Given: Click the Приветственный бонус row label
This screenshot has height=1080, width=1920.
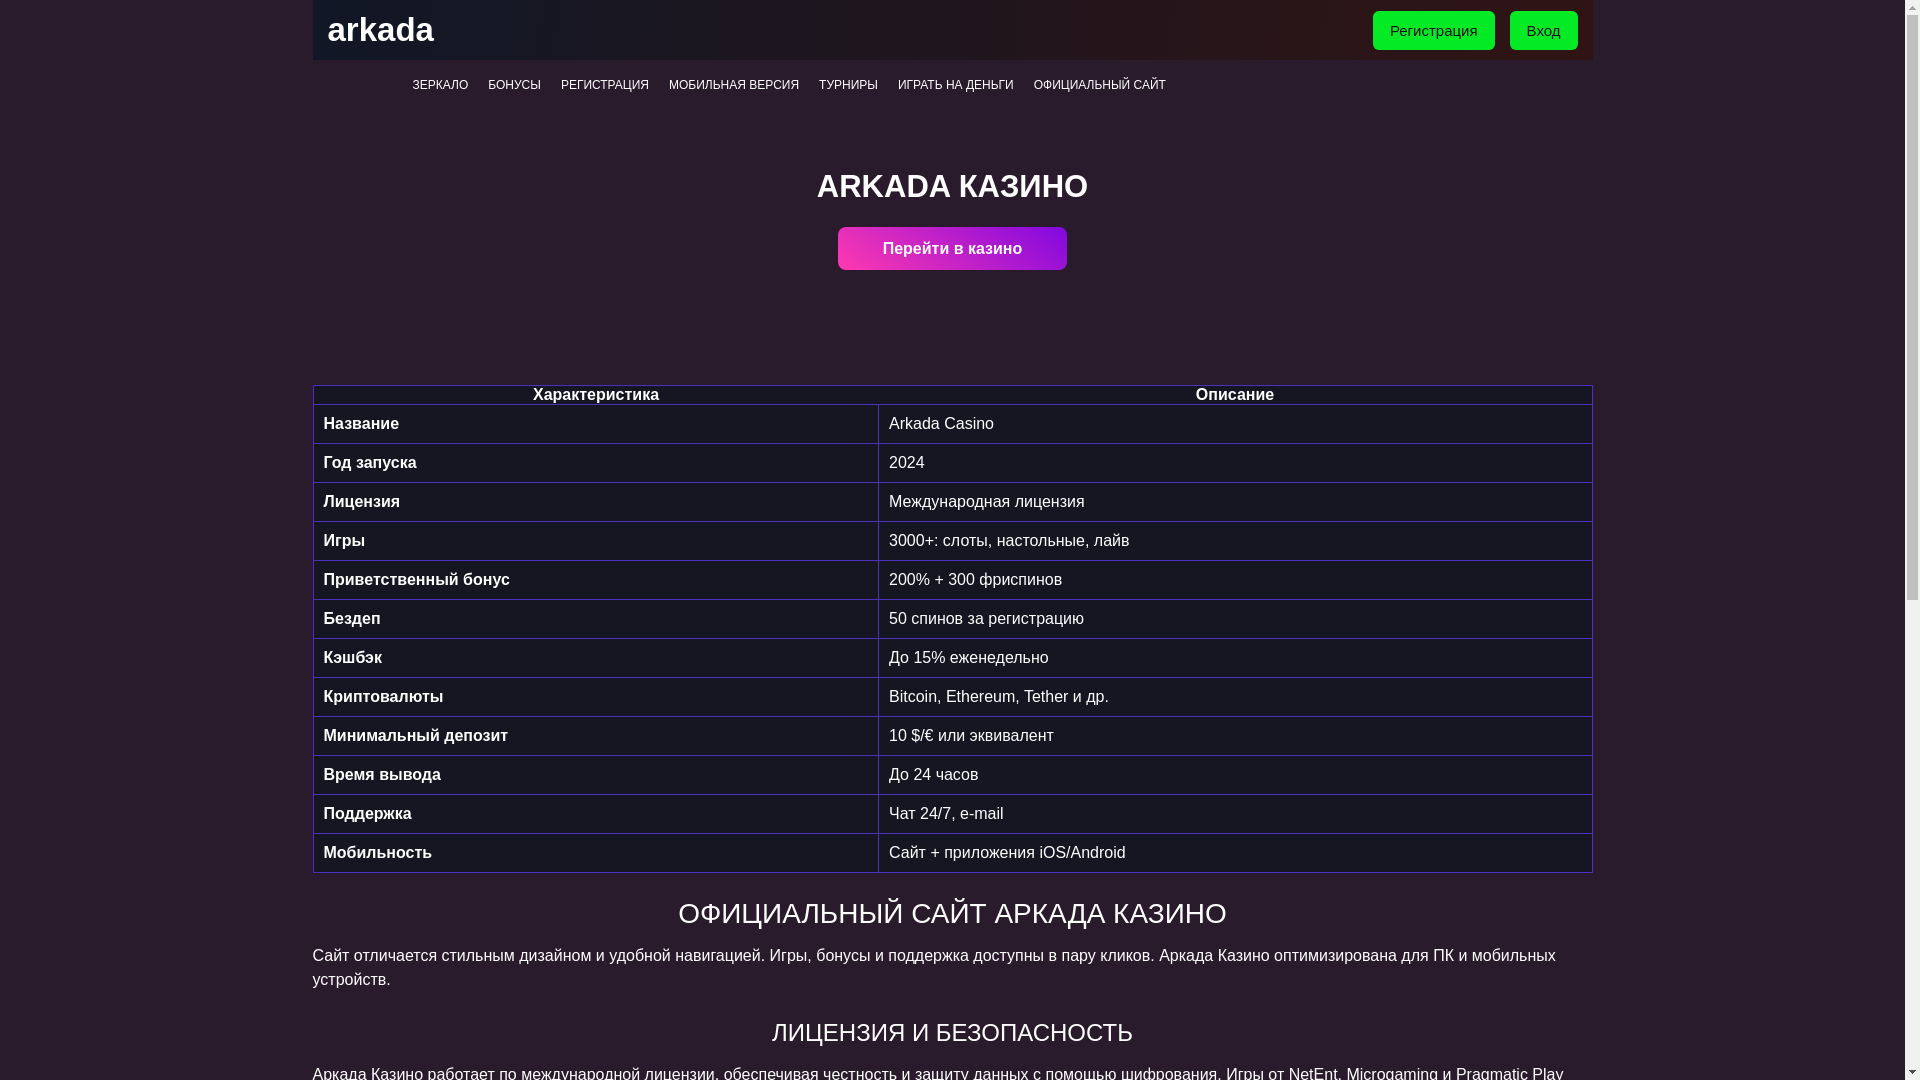Looking at the screenshot, I should tap(416, 580).
